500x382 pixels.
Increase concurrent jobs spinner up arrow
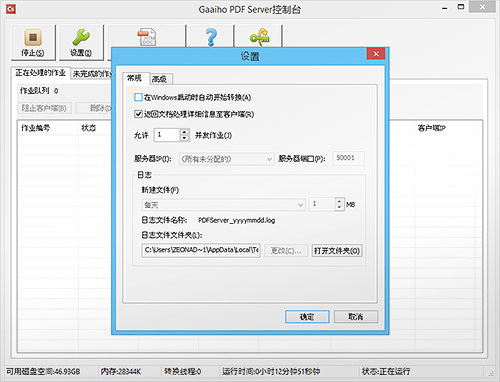point(184,132)
